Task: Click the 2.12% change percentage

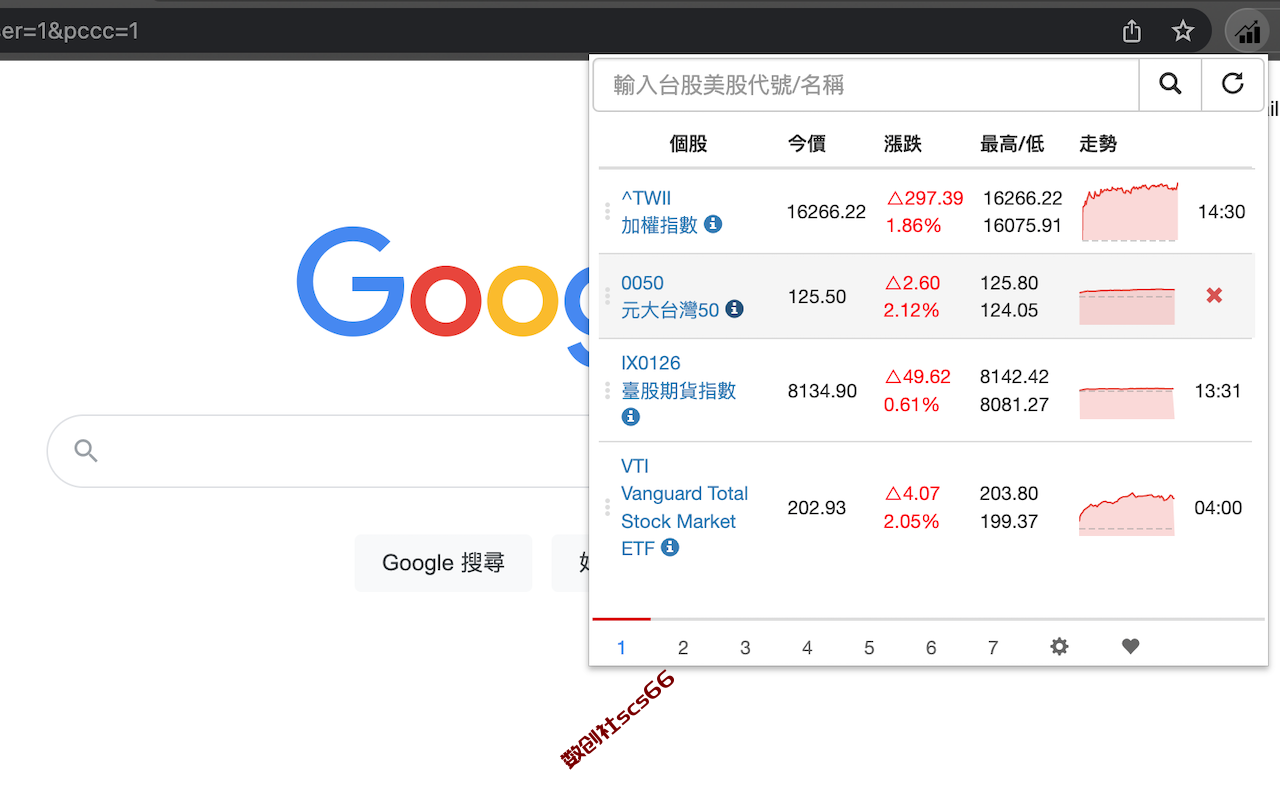Action: (911, 311)
